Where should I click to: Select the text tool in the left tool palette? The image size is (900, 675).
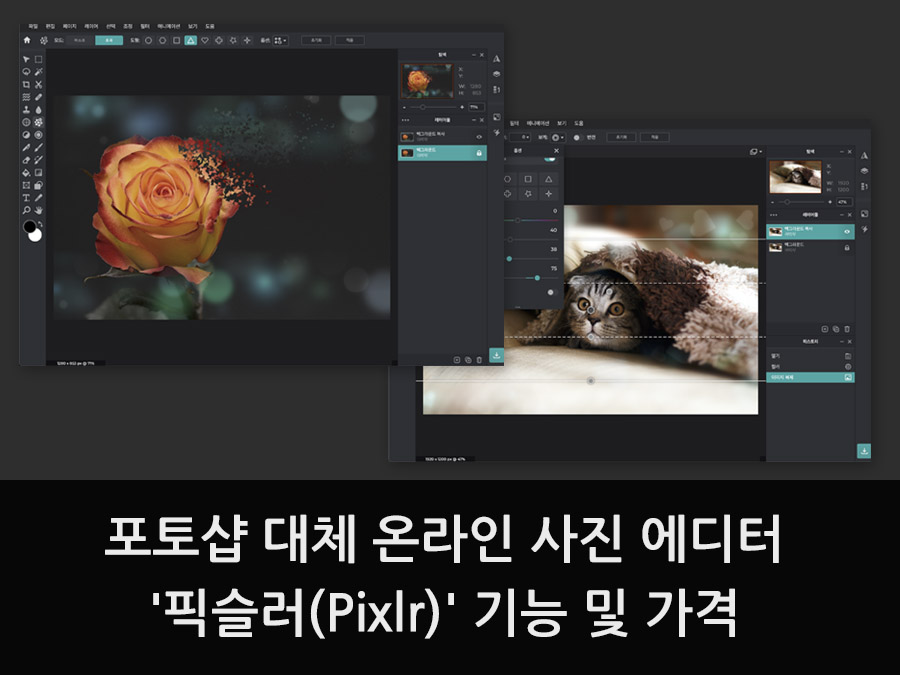tap(27, 196)
